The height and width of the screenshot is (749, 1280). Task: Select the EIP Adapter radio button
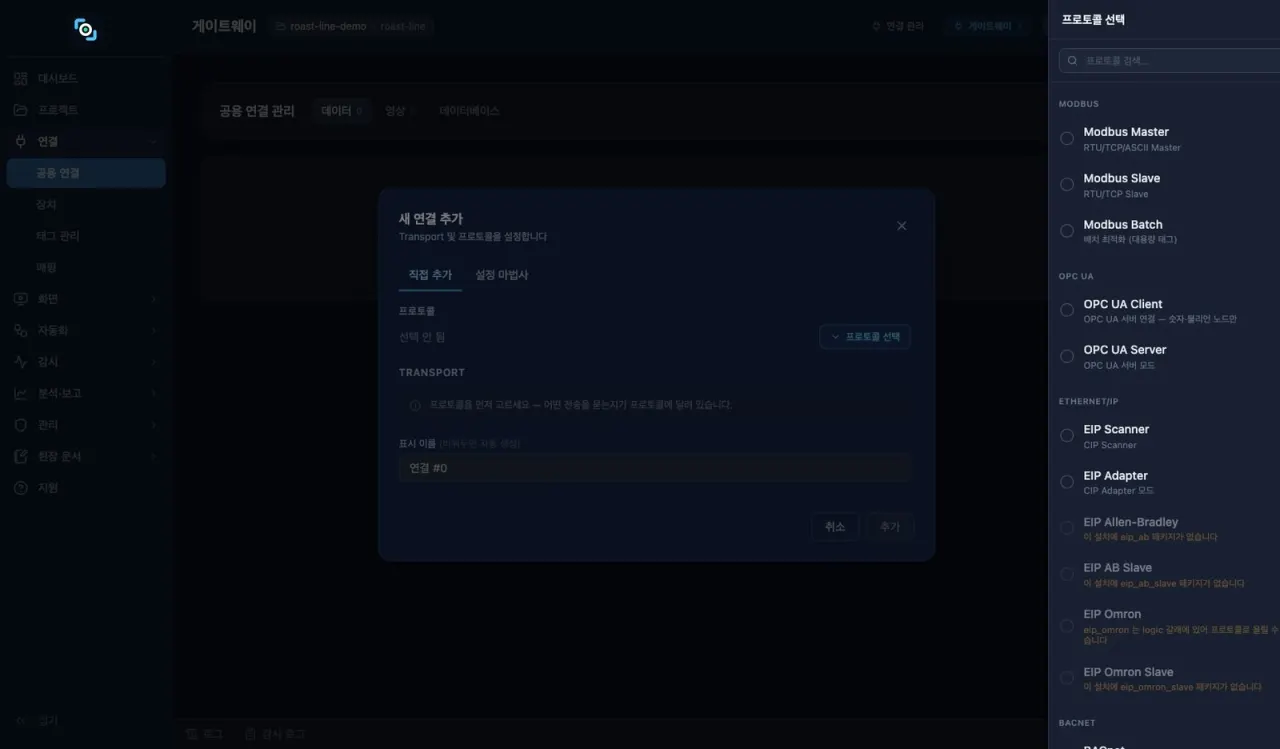pos(1067,482)
